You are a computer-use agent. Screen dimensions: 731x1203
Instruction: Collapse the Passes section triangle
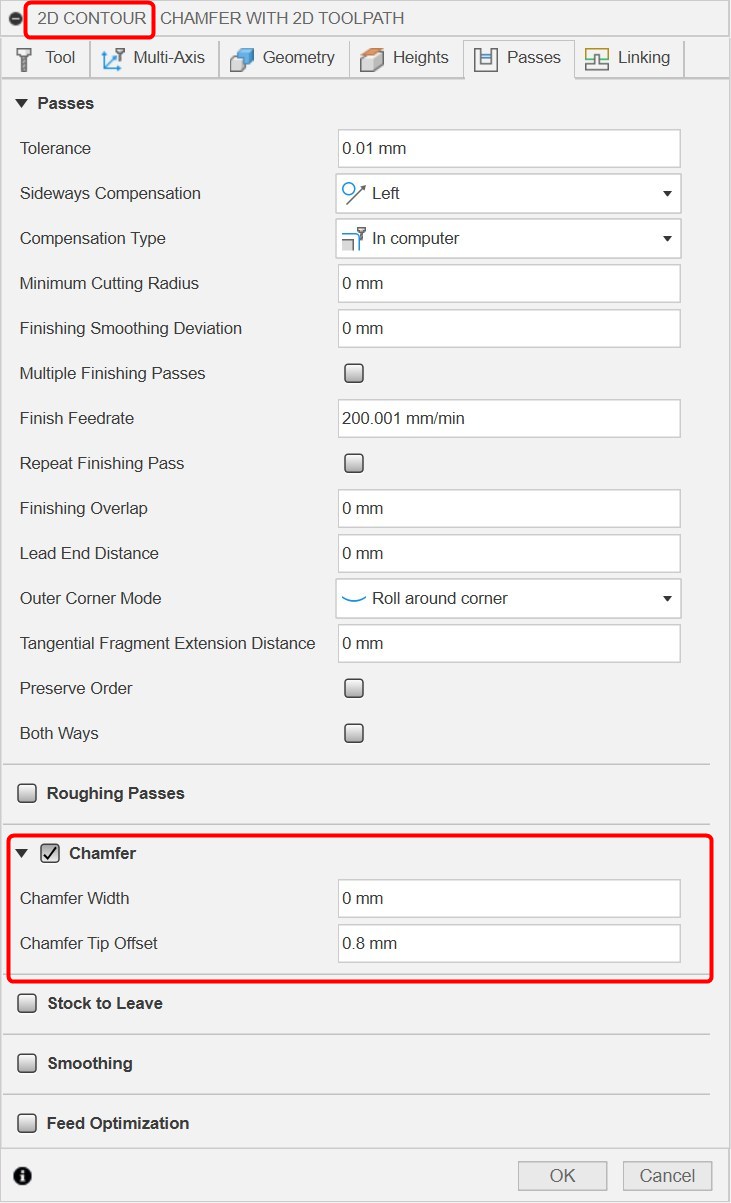[x=22, y=103]
